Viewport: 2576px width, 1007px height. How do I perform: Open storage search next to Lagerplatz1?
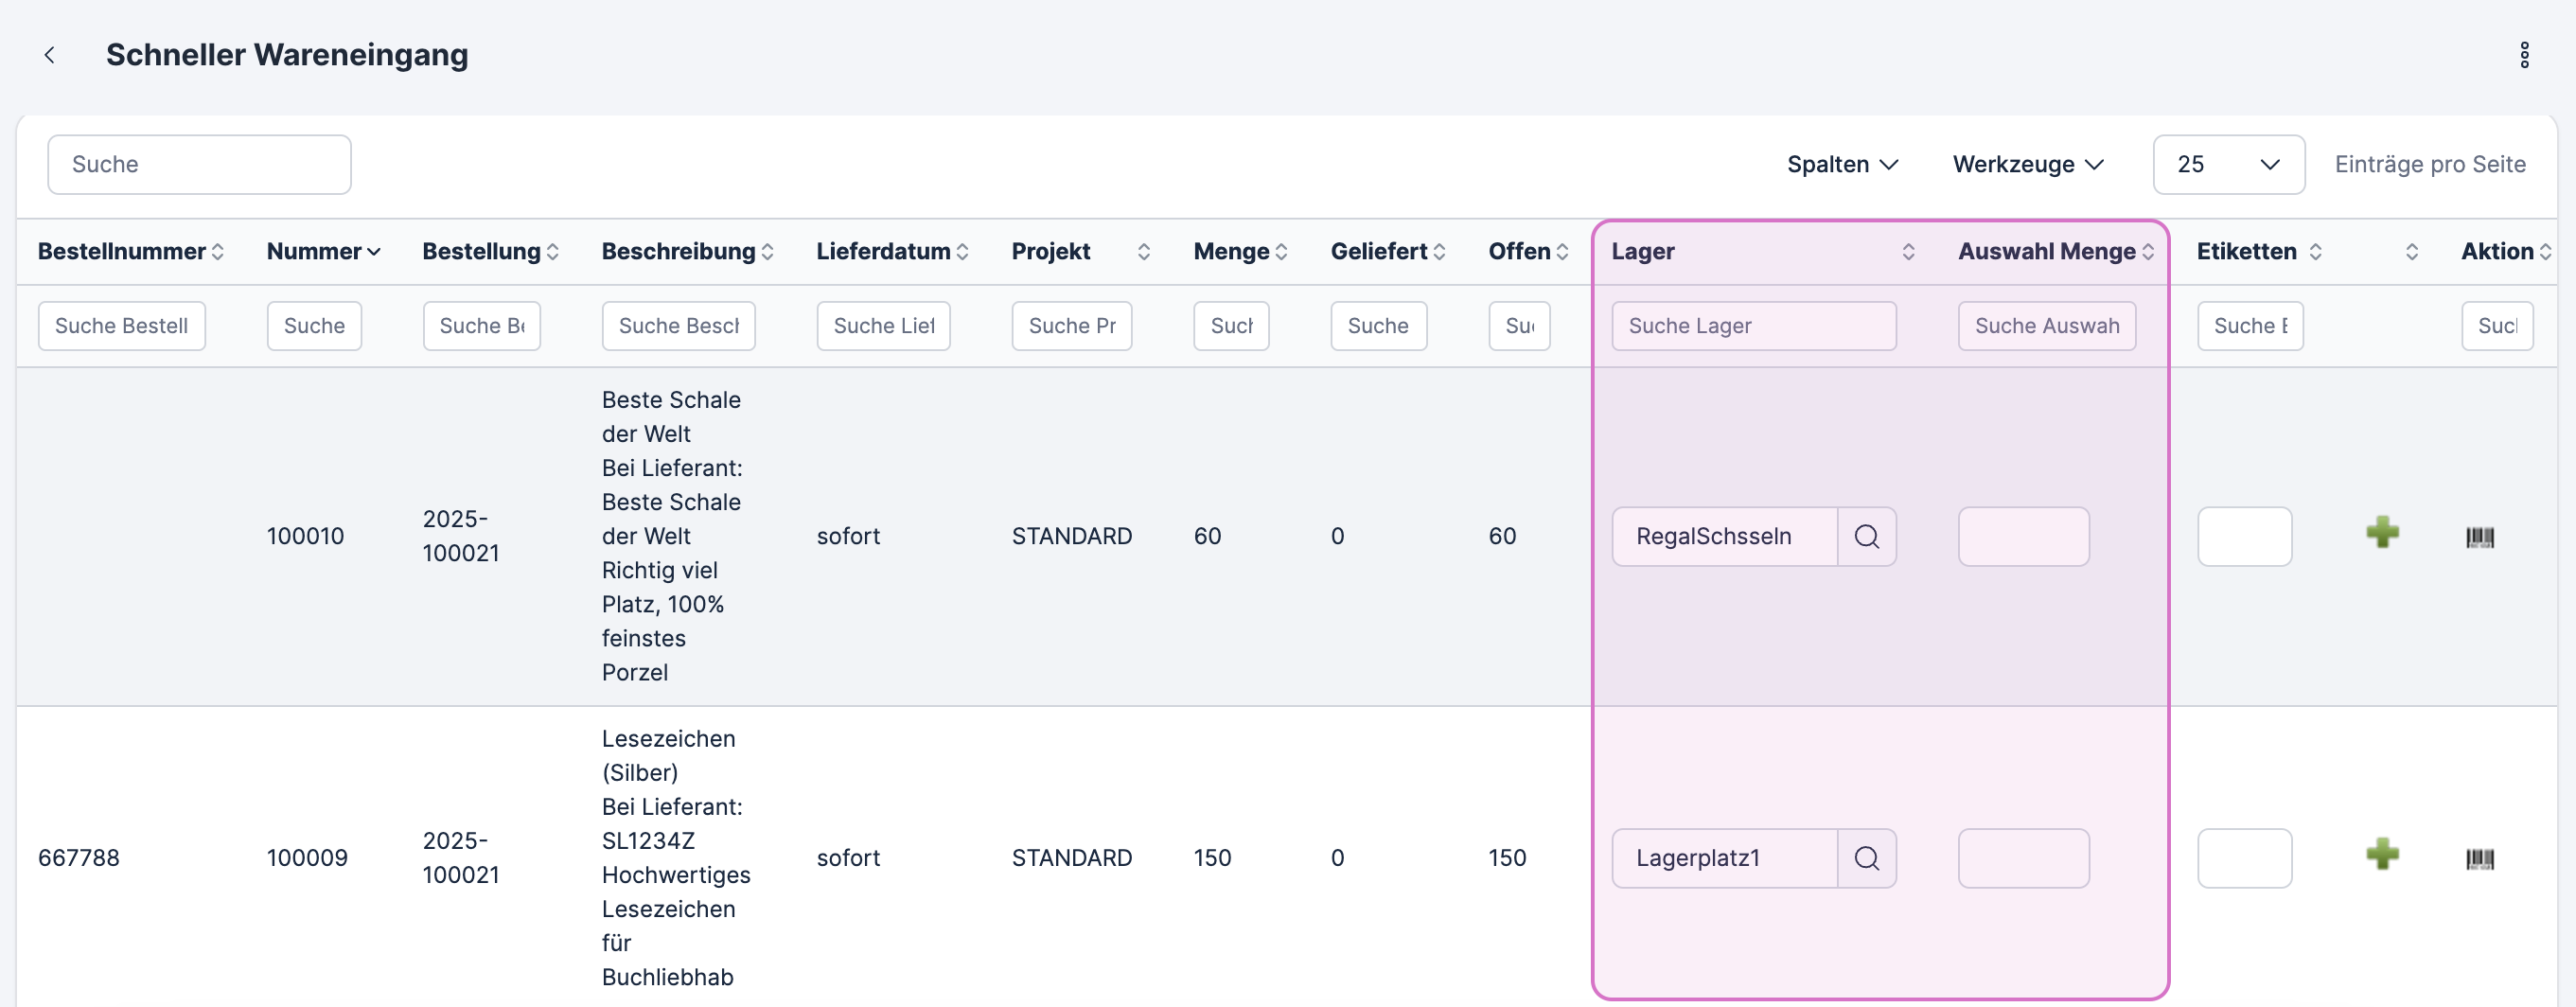click(1866, 859)
